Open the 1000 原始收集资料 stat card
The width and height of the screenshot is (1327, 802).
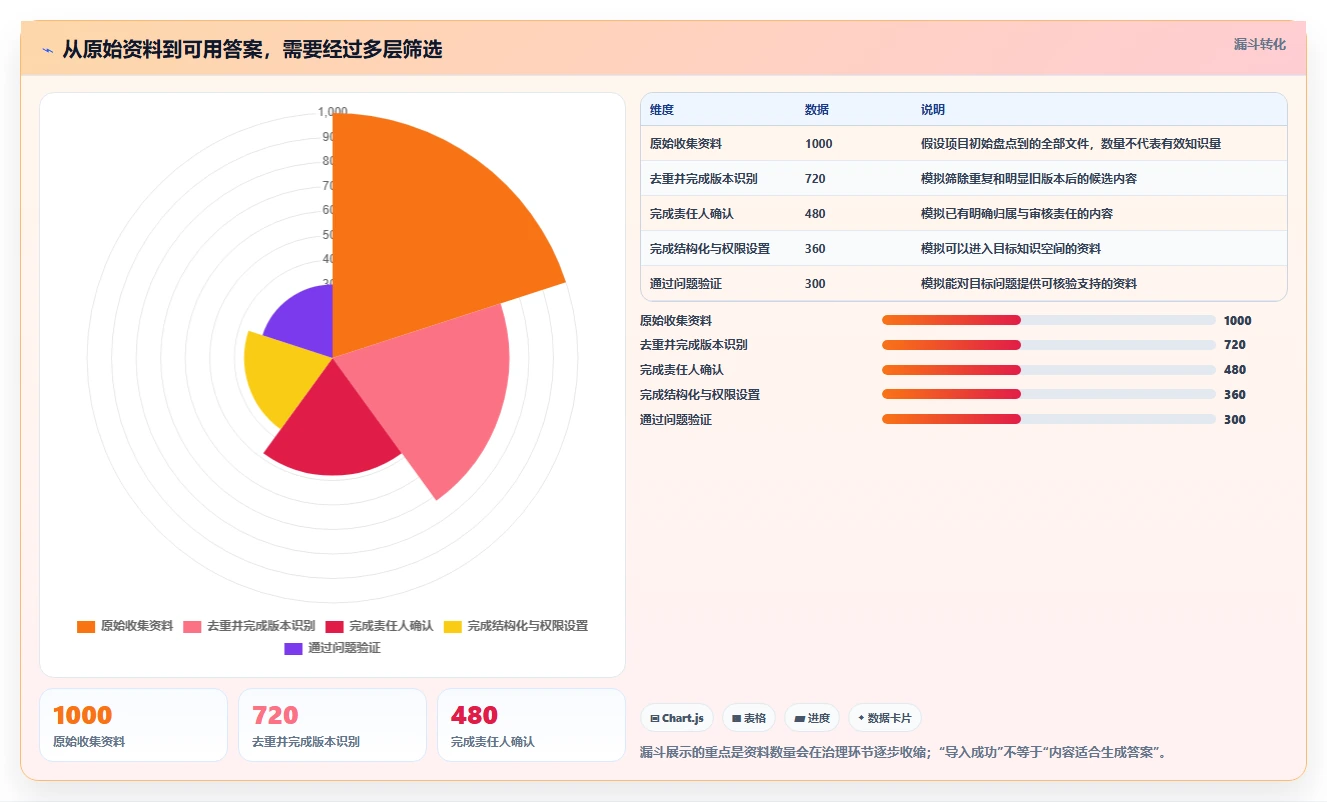(x=134, y=725)
